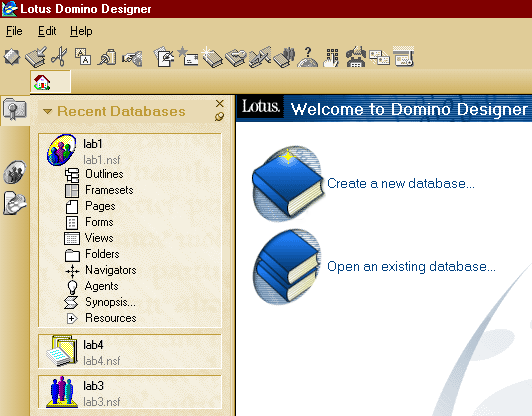532x416 pixels.
Task: Open Forms under lab1
Action: 99,222
